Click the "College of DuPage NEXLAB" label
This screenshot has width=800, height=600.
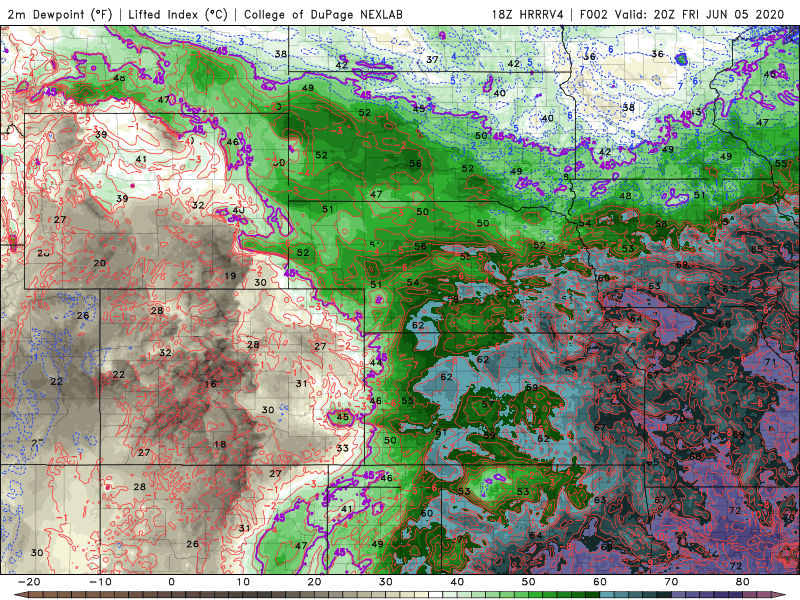[323, 15]
